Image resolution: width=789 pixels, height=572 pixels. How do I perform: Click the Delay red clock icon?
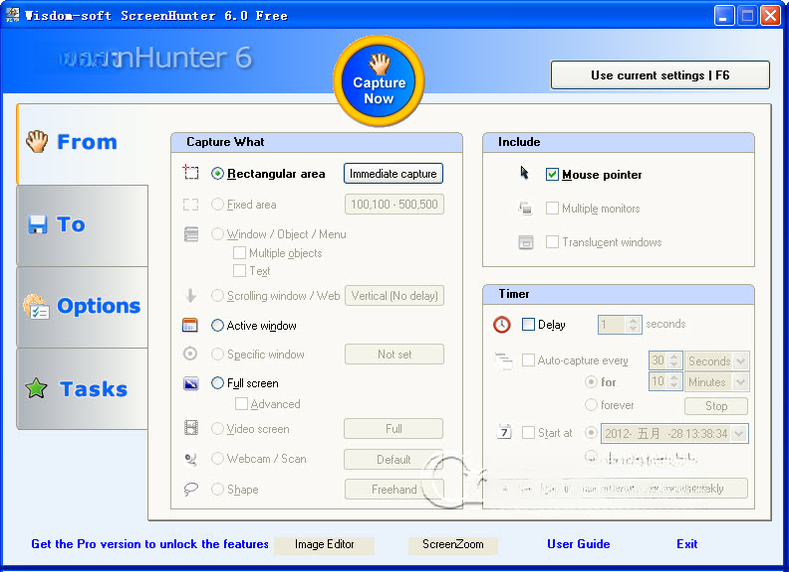(x=502, y=324)
